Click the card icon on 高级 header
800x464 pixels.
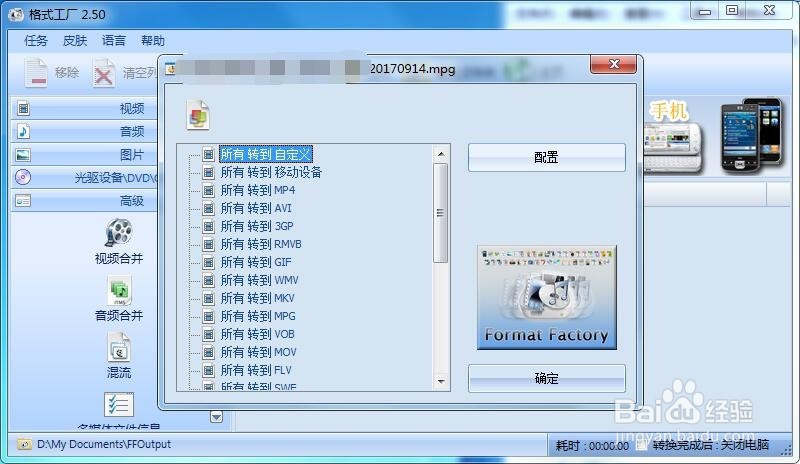click(23, 201)
